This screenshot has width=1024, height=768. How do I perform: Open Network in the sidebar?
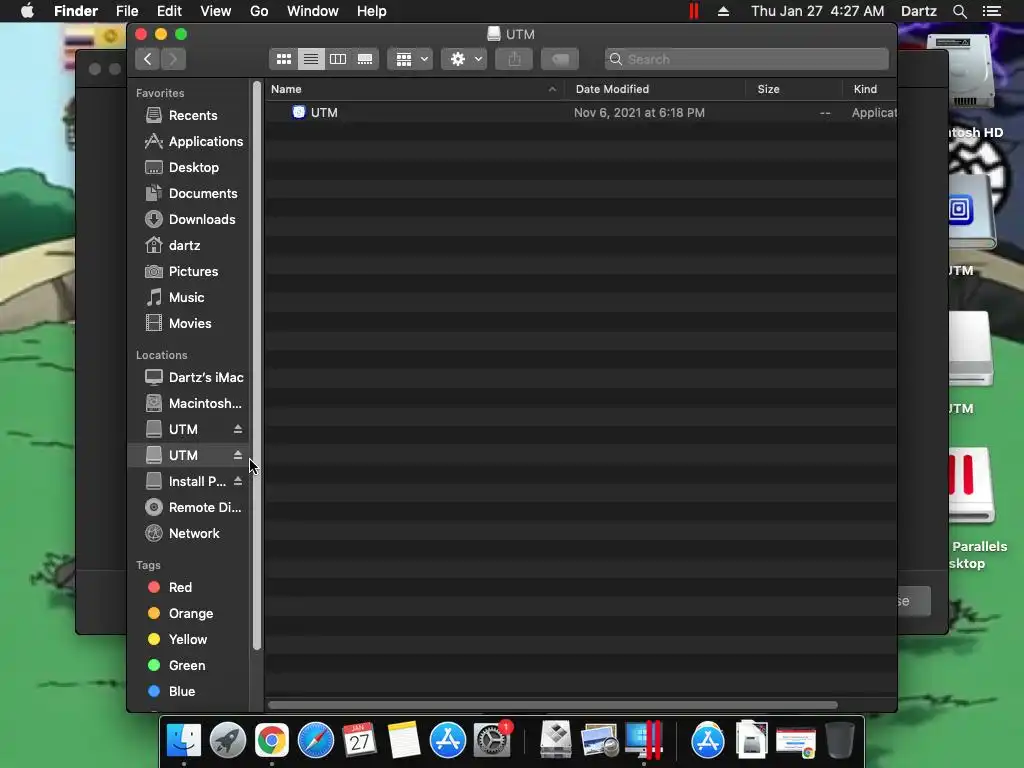[x=187, y=534]
